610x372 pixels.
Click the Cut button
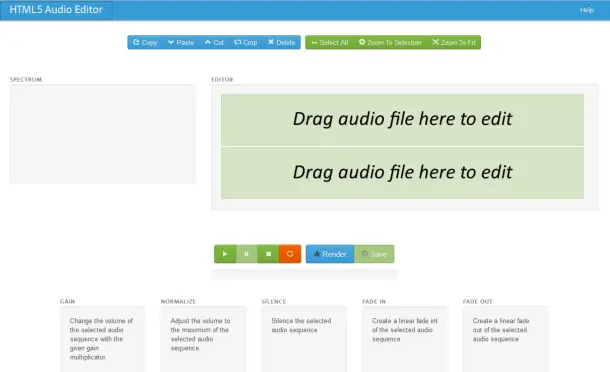[x=214, y=42]
